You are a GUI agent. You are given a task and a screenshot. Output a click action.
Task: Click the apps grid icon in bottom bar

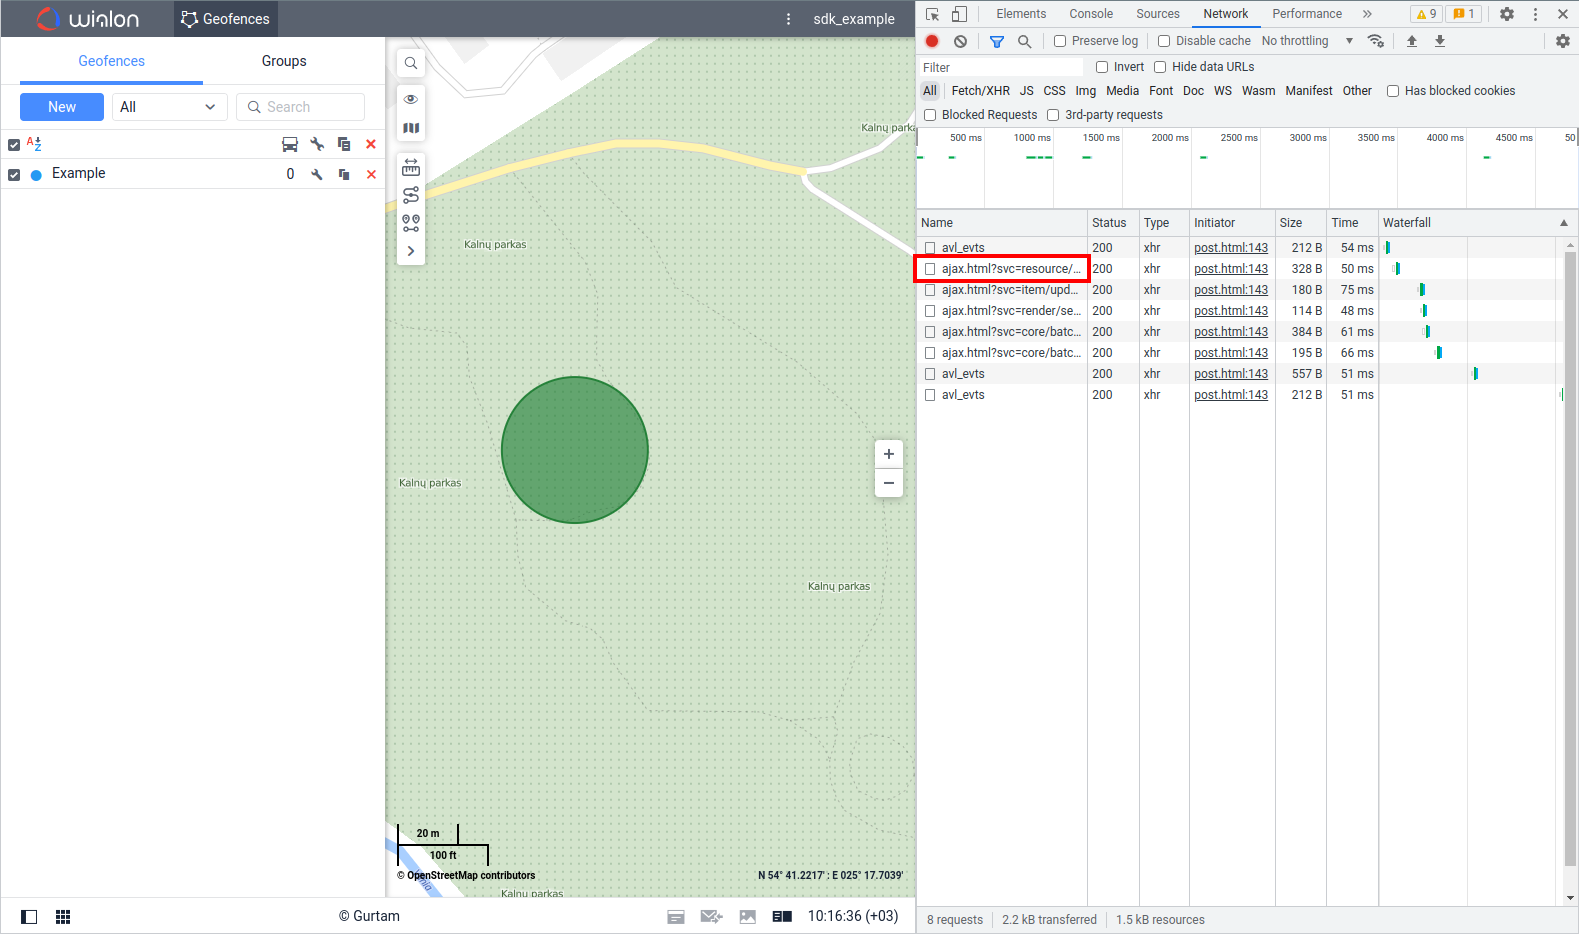click(x=63, y=917)
